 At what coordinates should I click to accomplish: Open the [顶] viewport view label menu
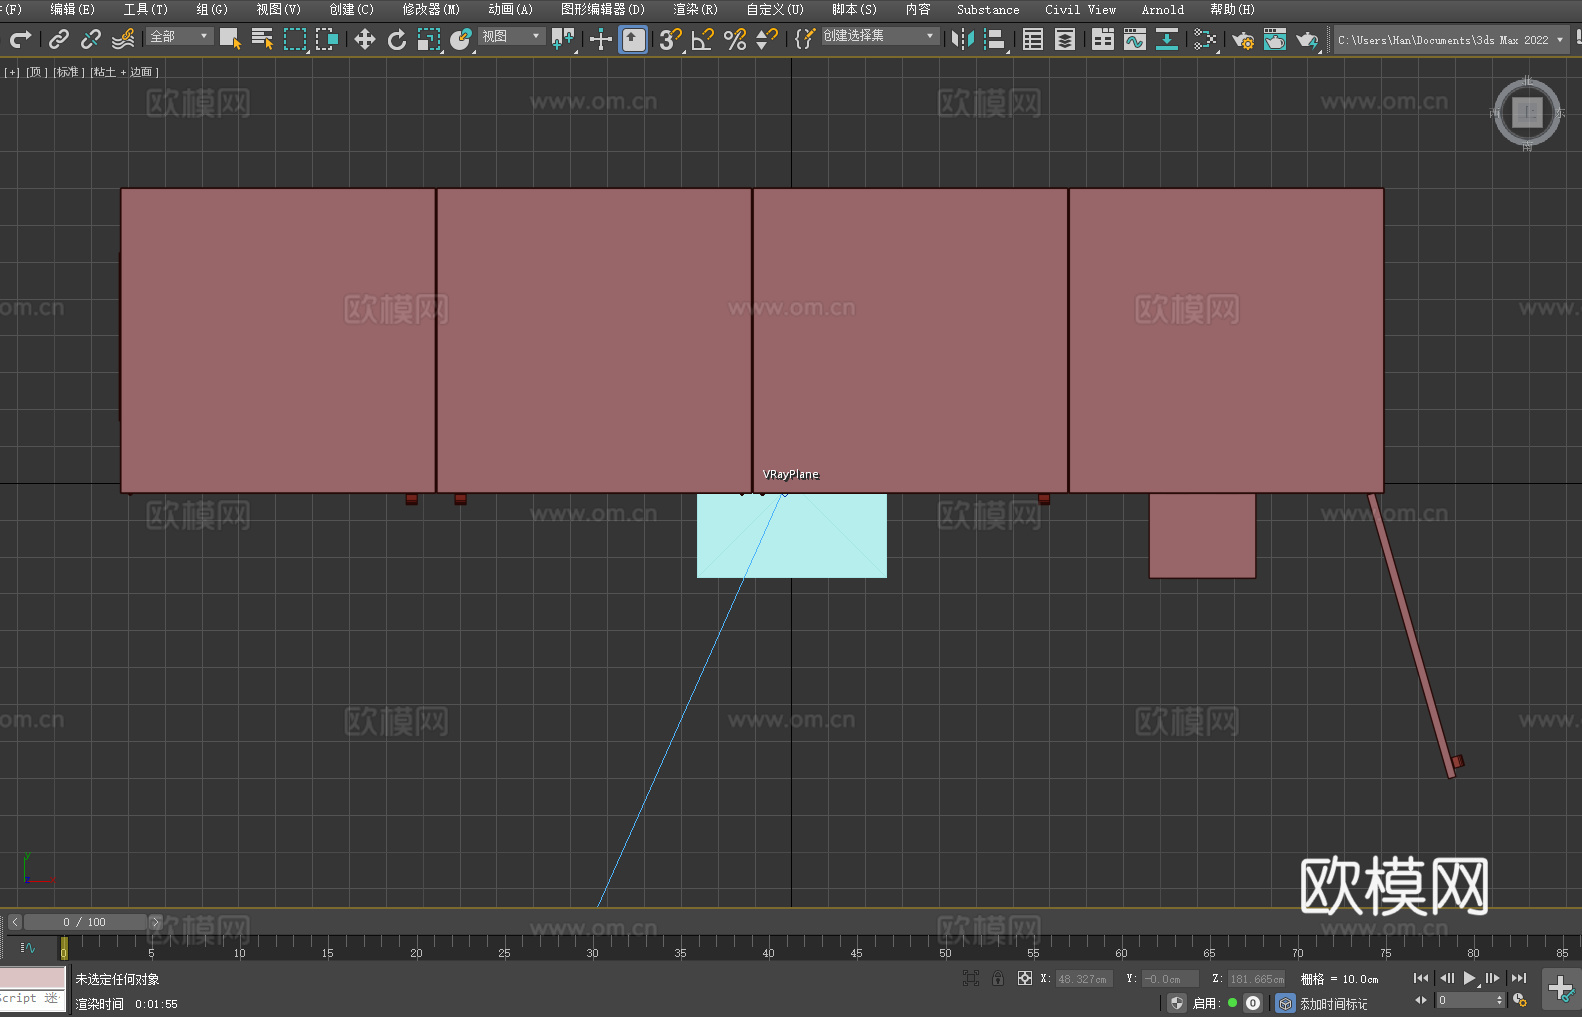(x=37, y=72)
